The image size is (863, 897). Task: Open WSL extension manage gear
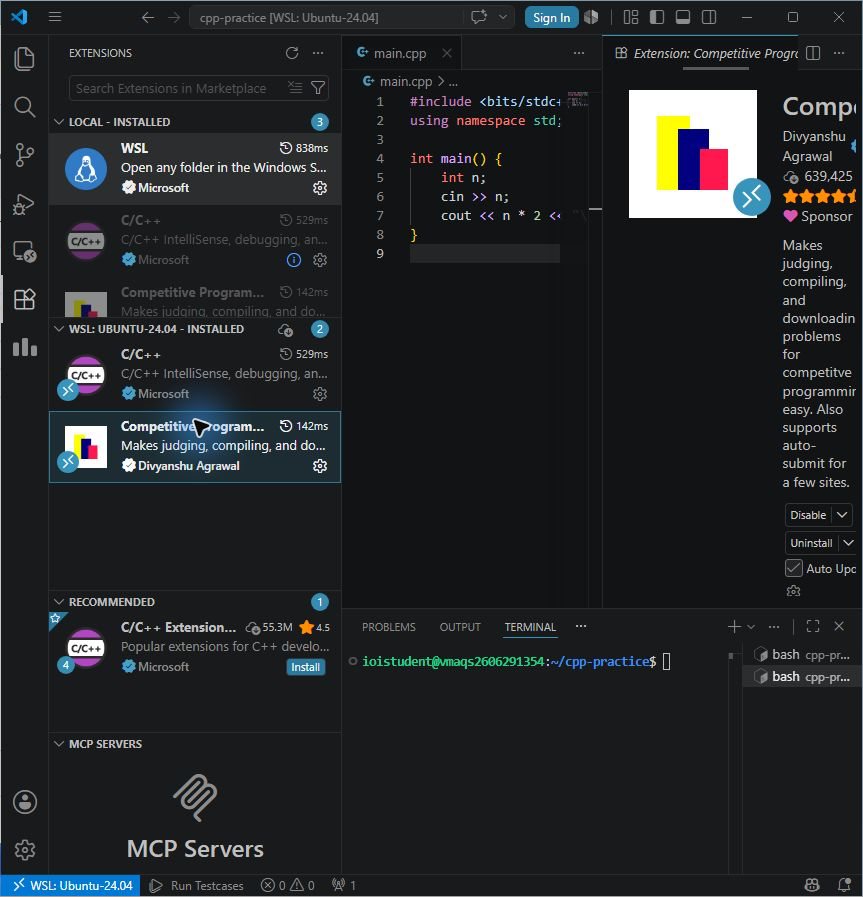(x=320, y=188)
